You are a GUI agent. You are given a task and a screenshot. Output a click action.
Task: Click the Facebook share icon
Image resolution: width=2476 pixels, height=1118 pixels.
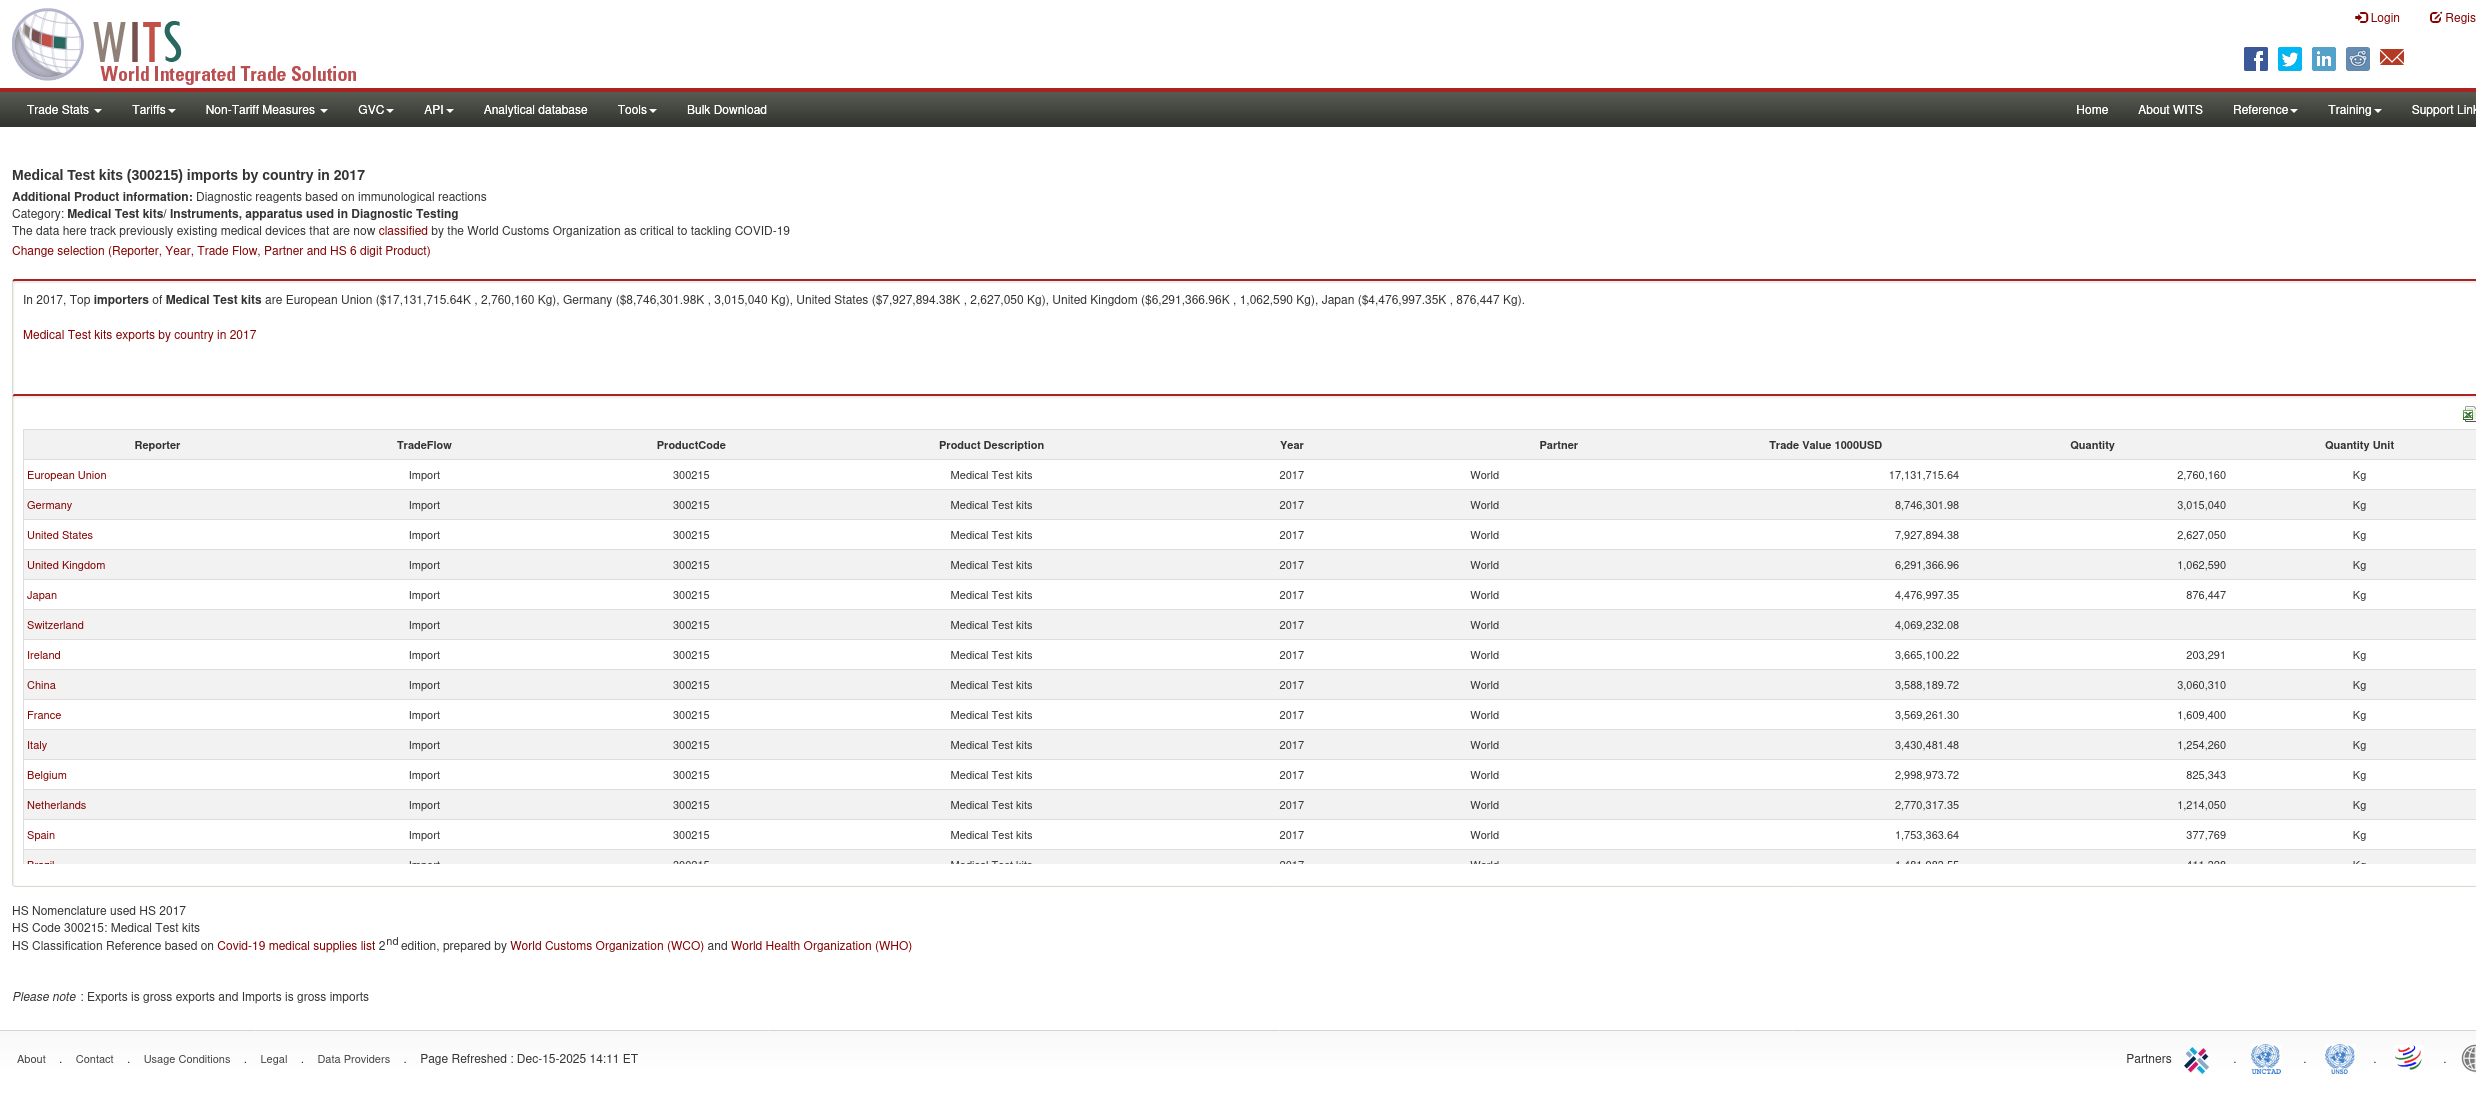(x=2255, y=59)
